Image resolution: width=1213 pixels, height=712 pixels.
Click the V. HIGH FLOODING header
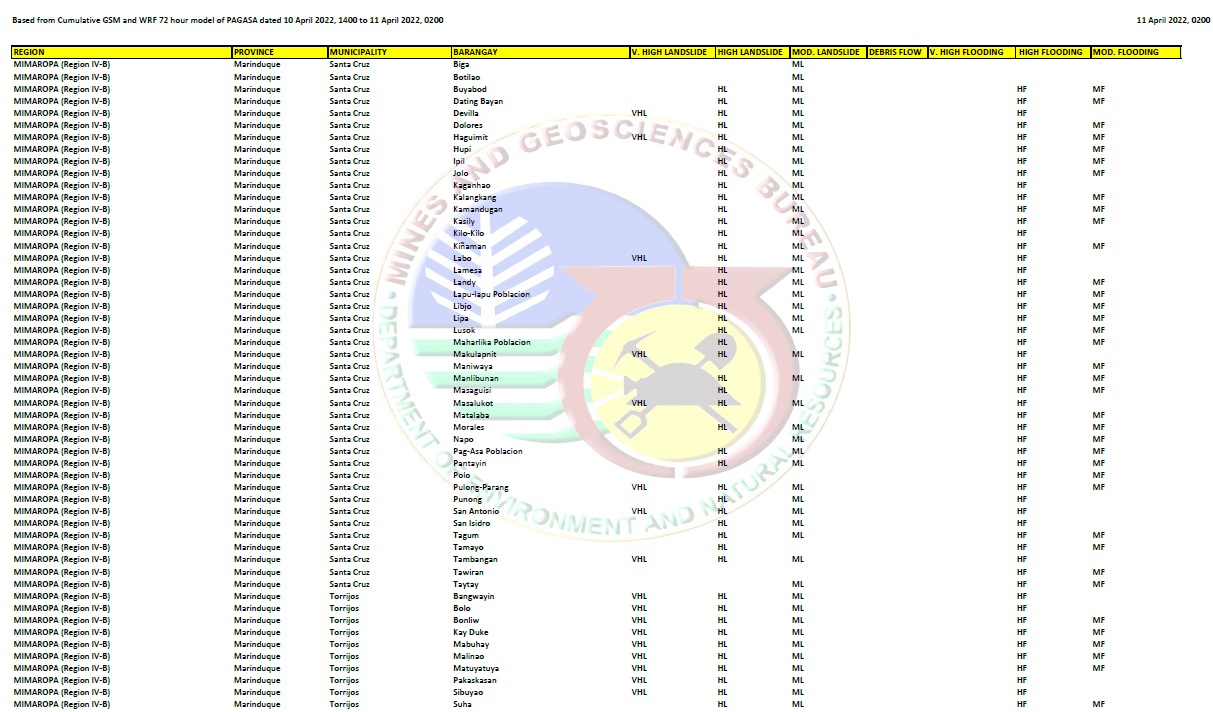point(971,52)
